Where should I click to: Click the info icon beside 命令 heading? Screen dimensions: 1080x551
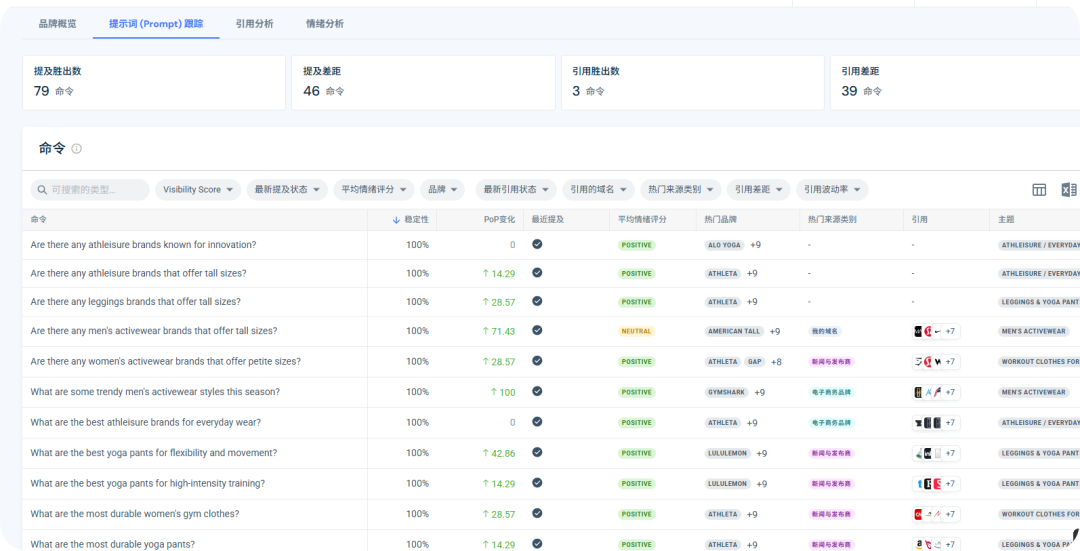[76, 149]
